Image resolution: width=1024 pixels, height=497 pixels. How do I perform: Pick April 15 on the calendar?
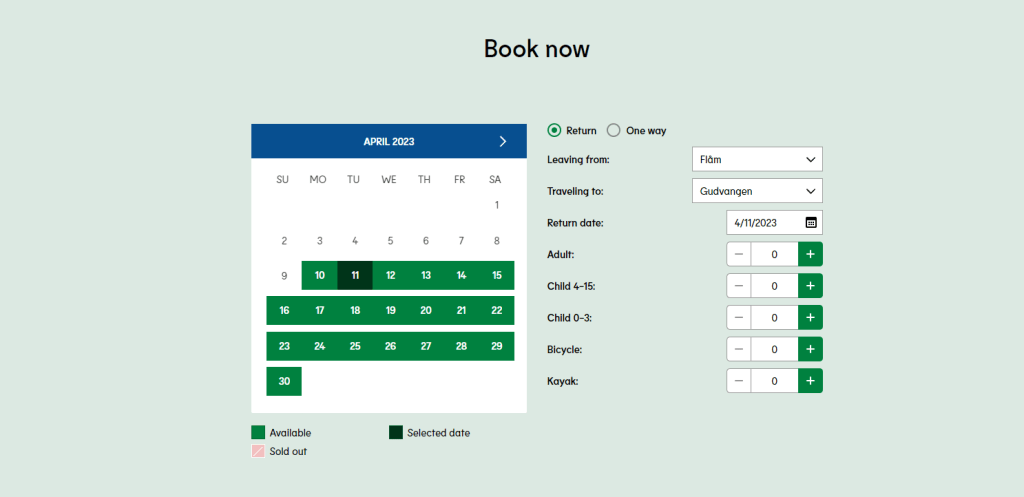coord(496,275)
